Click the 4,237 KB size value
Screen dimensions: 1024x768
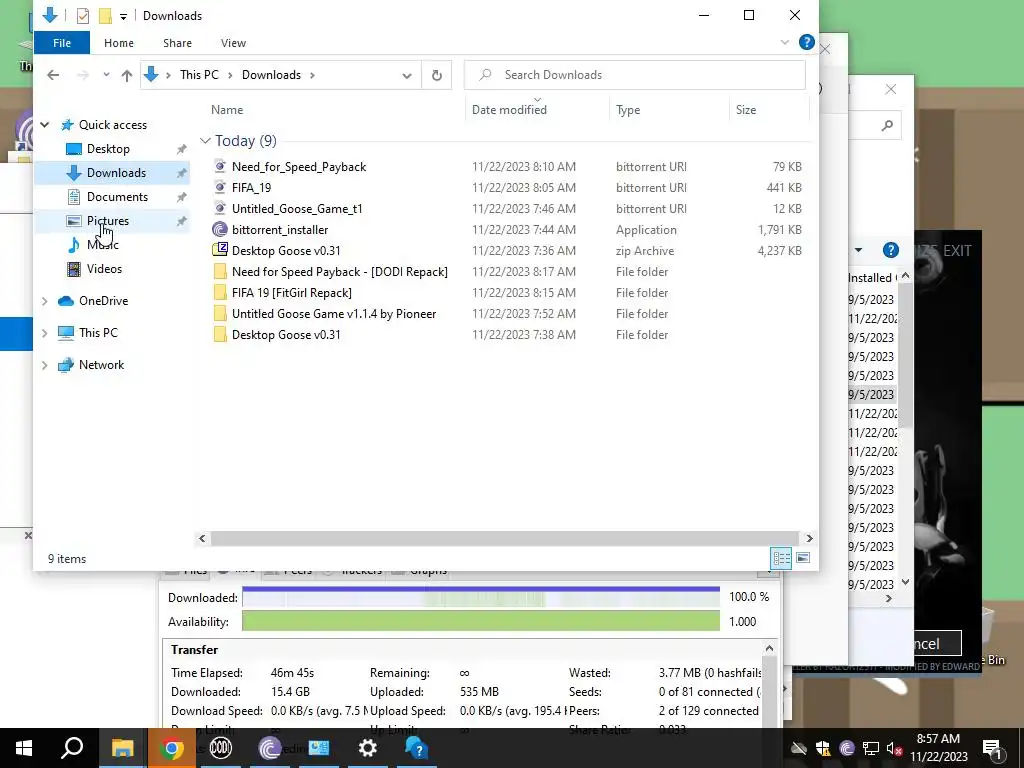coord(780,251)
